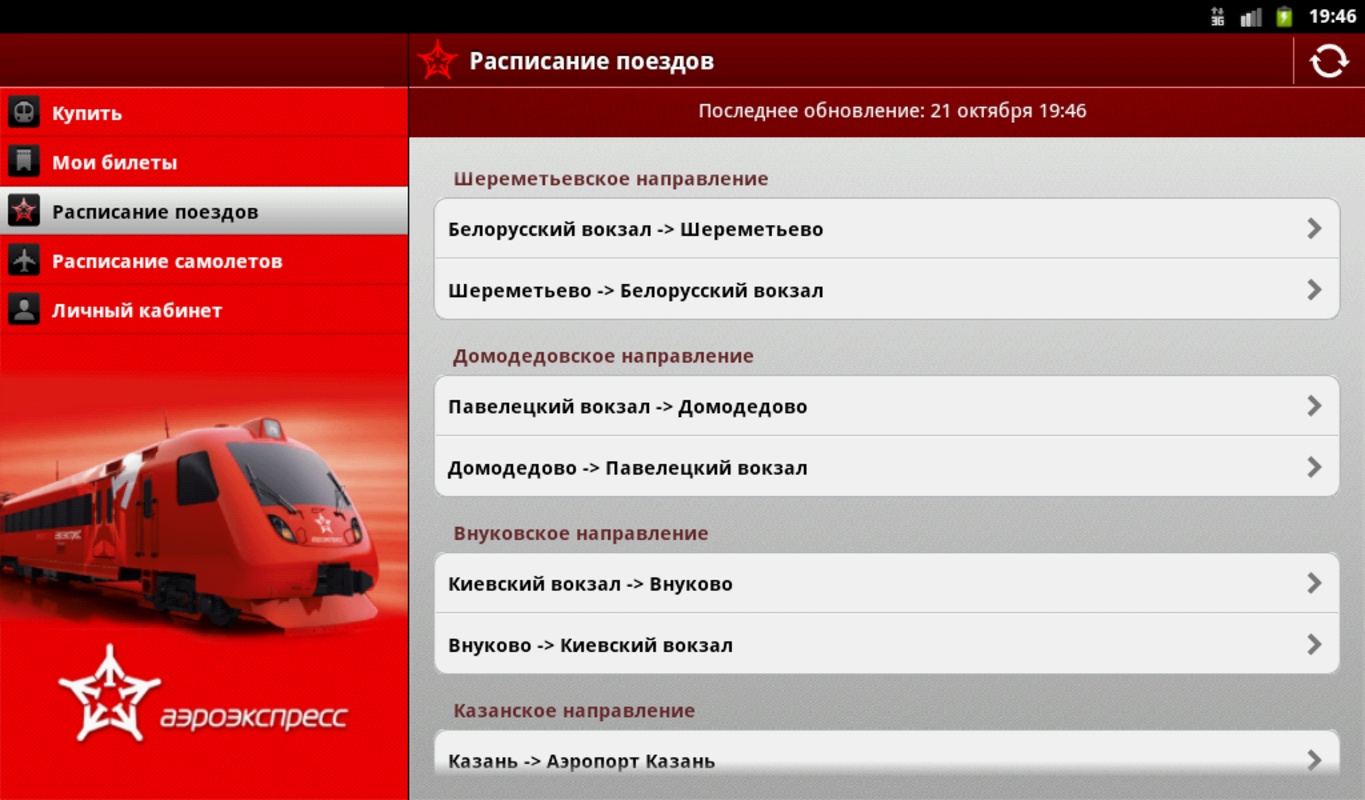Expand chevron for Домодедово -> Павелецкий вокзал
Screen dimensions: 1365x800
coord(1314,467)
